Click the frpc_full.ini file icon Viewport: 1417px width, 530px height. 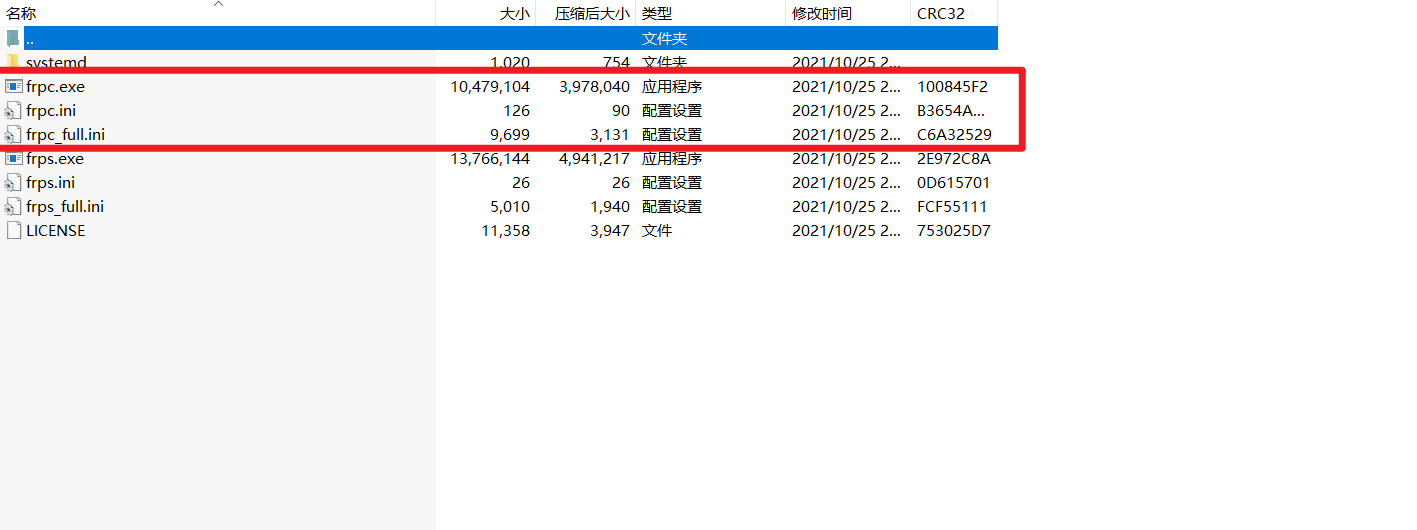(13, 135)
